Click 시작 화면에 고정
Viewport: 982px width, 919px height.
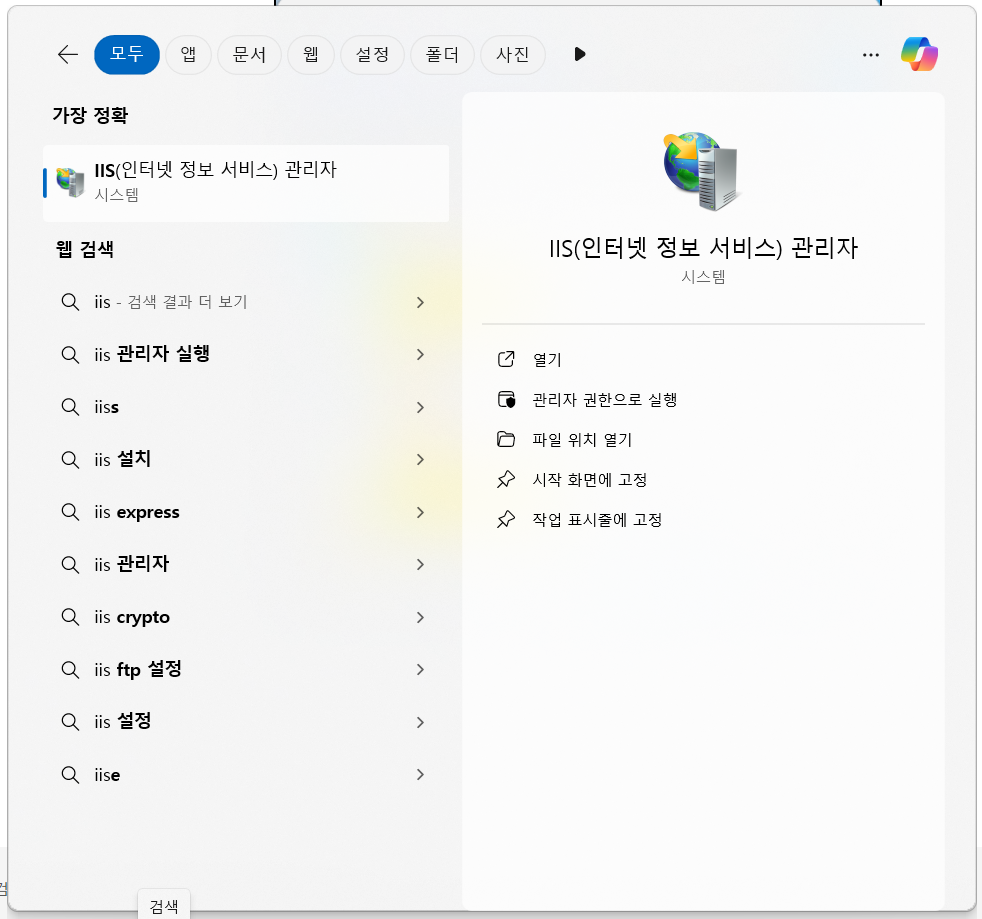tap(703, 479)
